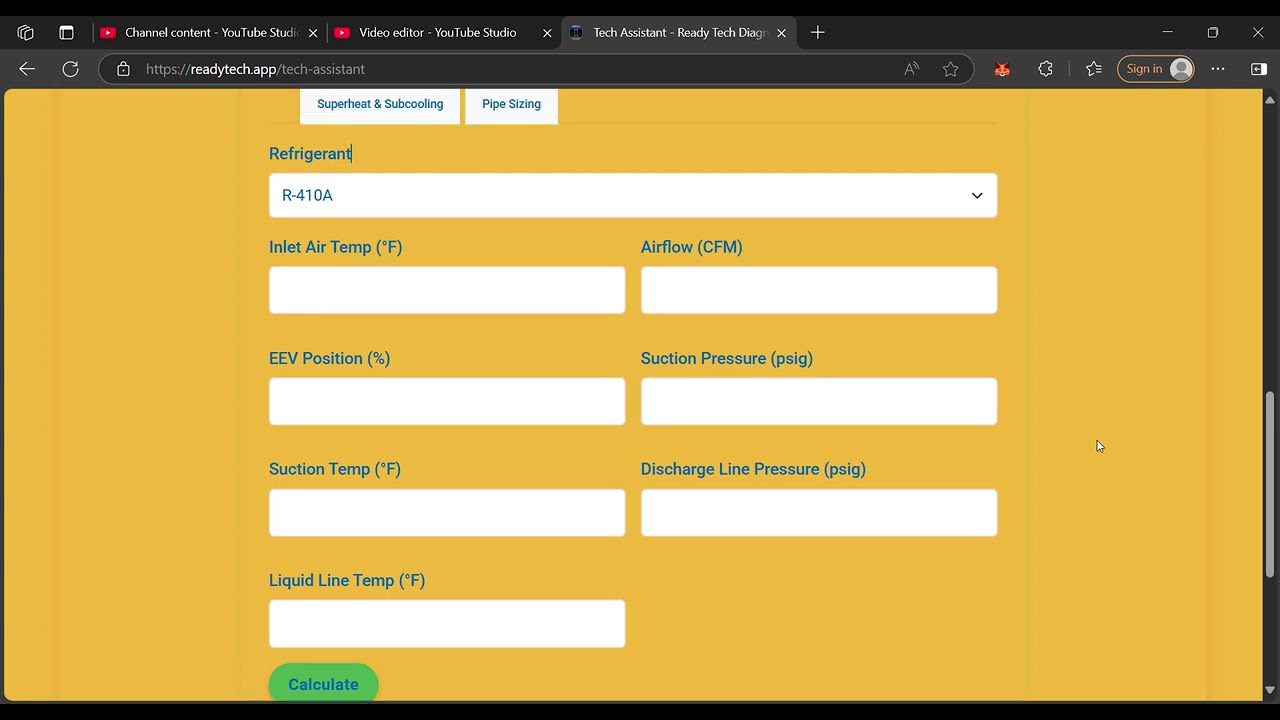Minimize the browser window
Image resolution: width=1280 pixels, height=720 pixels.
pyautogui.click(x=1167, y=33)
